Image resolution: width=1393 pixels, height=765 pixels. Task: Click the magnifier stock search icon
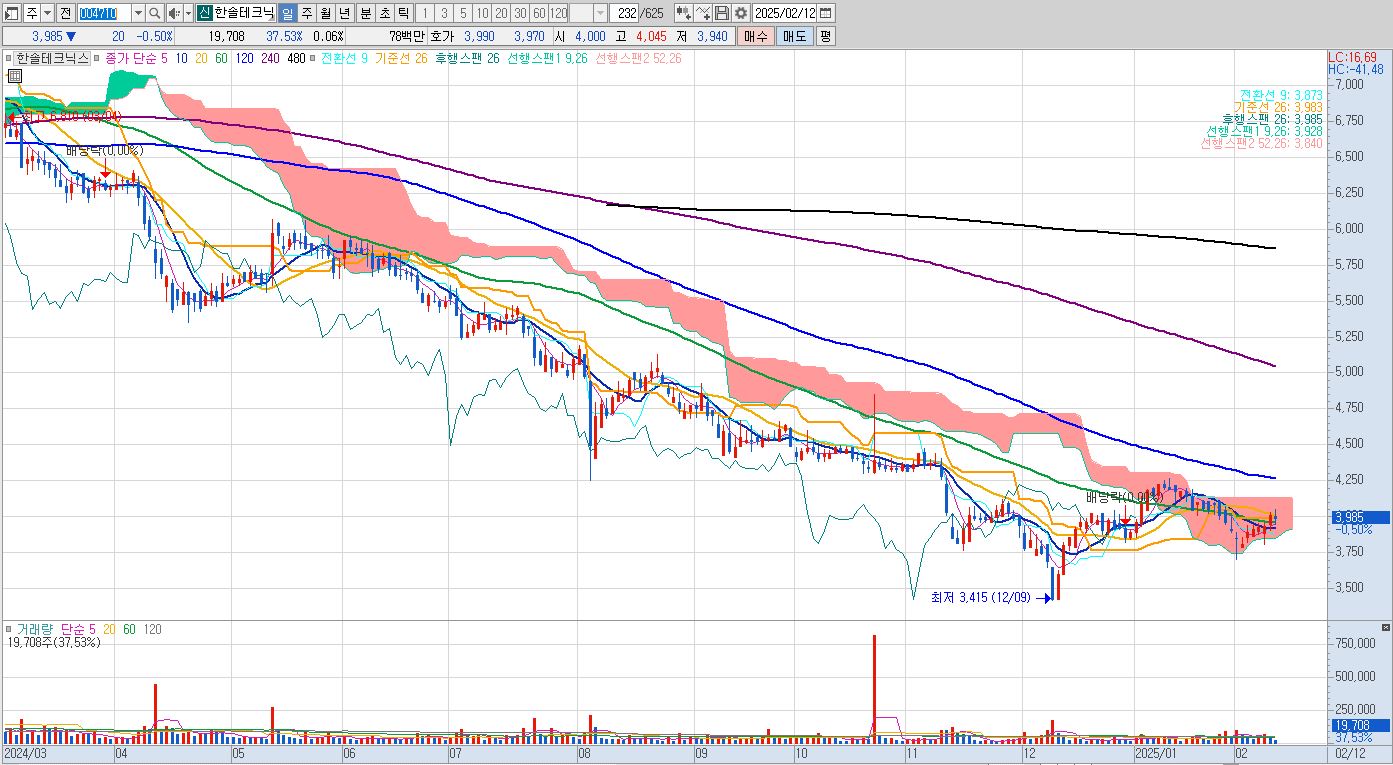155,13
